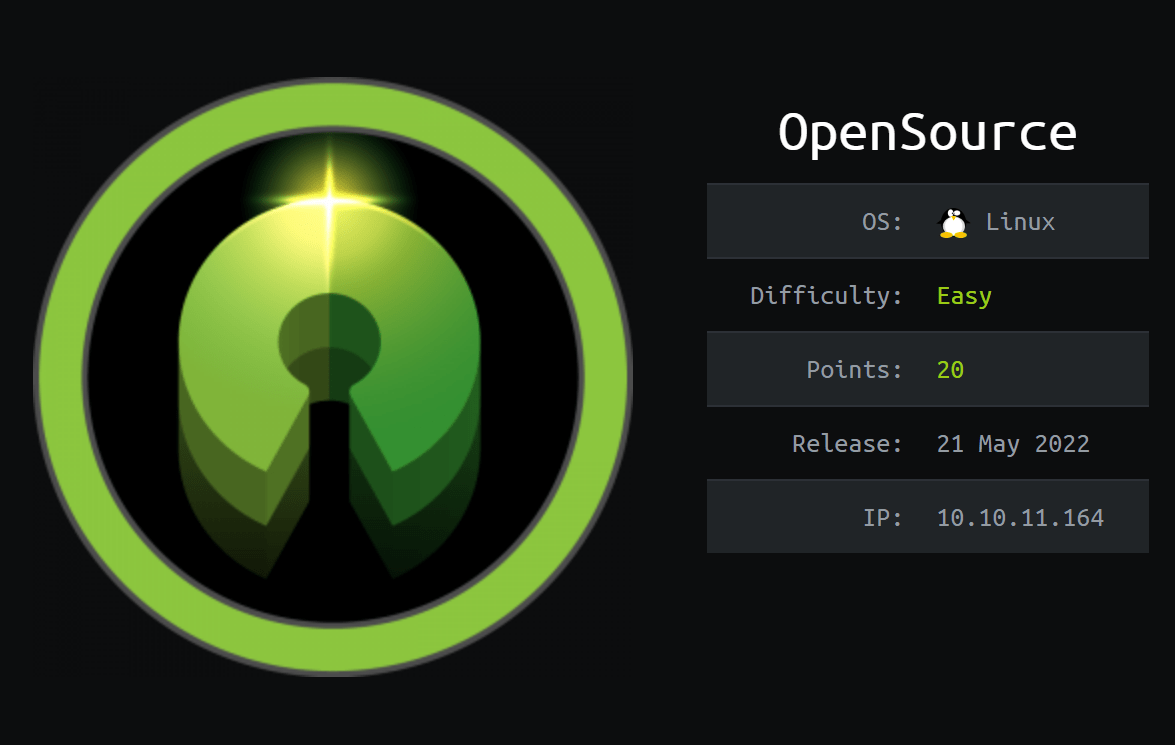1175x745 pixels.
Task: Click the IP address 10.10.11.164
Action: [1020, 517]
